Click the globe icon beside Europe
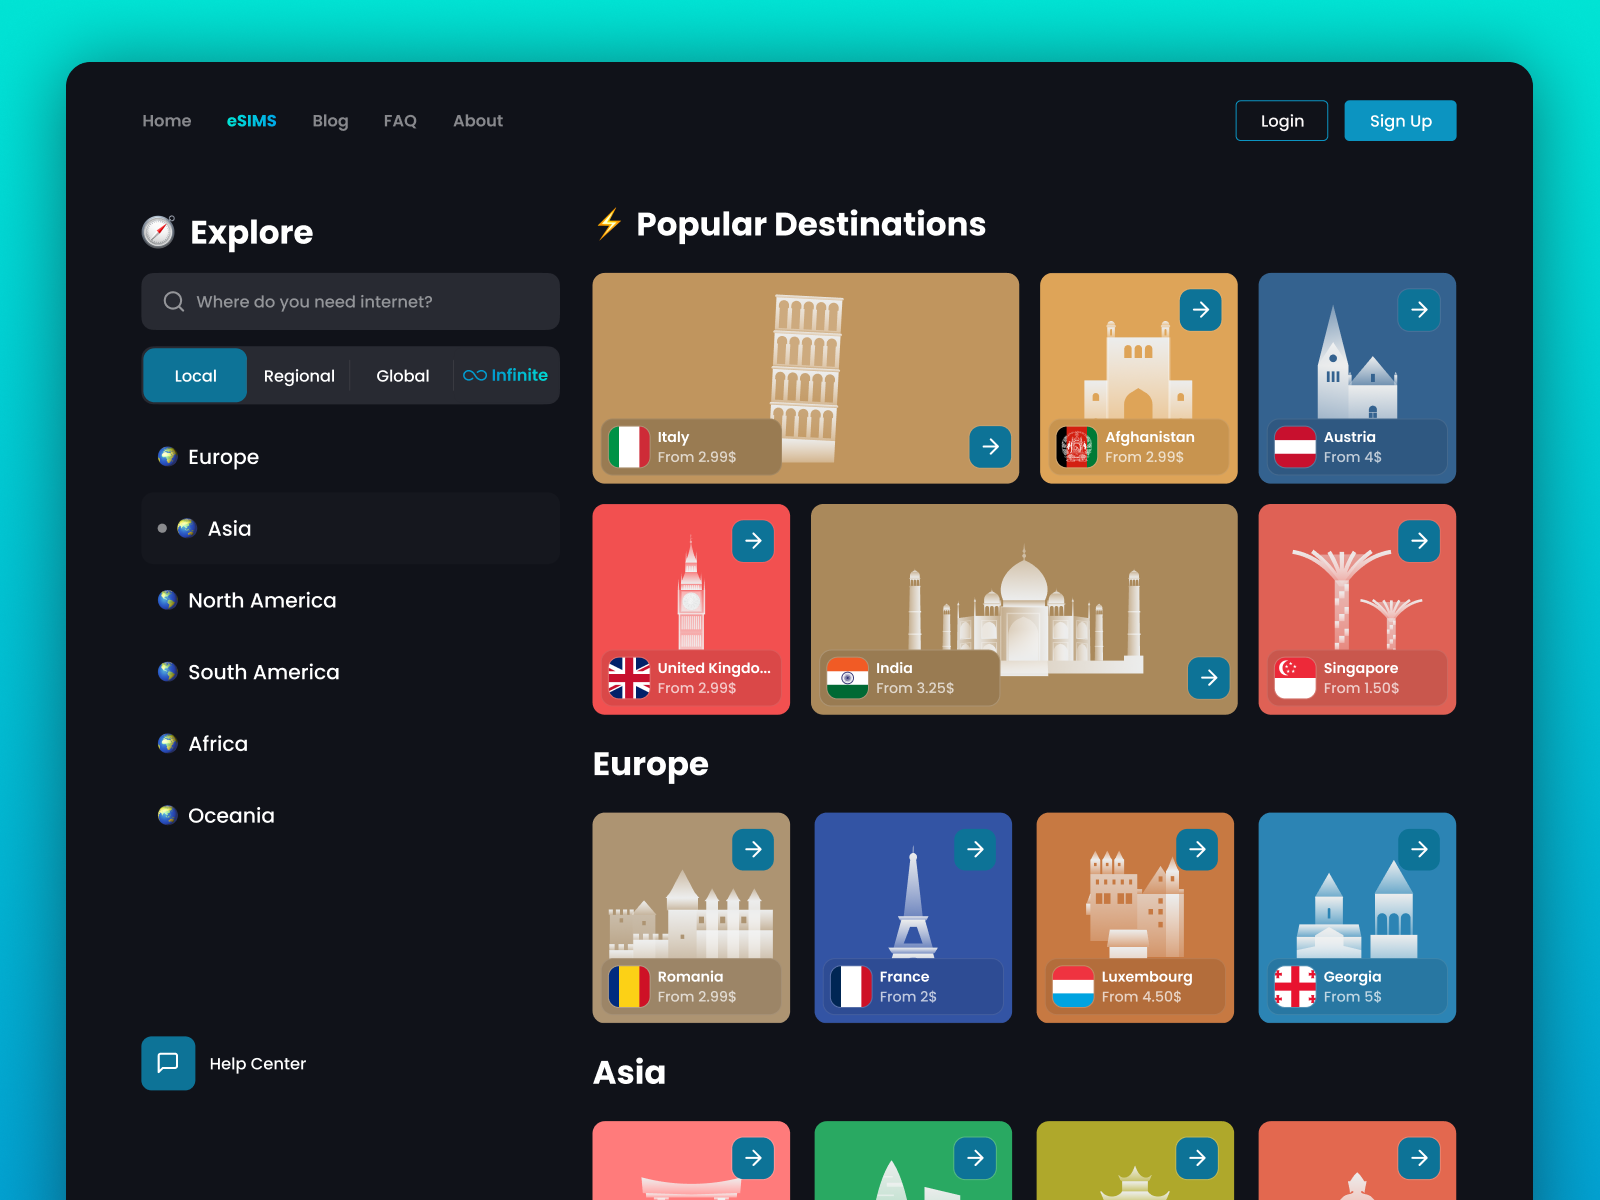This screenshot has height=1200, width=1600. (x=166, y=456)
